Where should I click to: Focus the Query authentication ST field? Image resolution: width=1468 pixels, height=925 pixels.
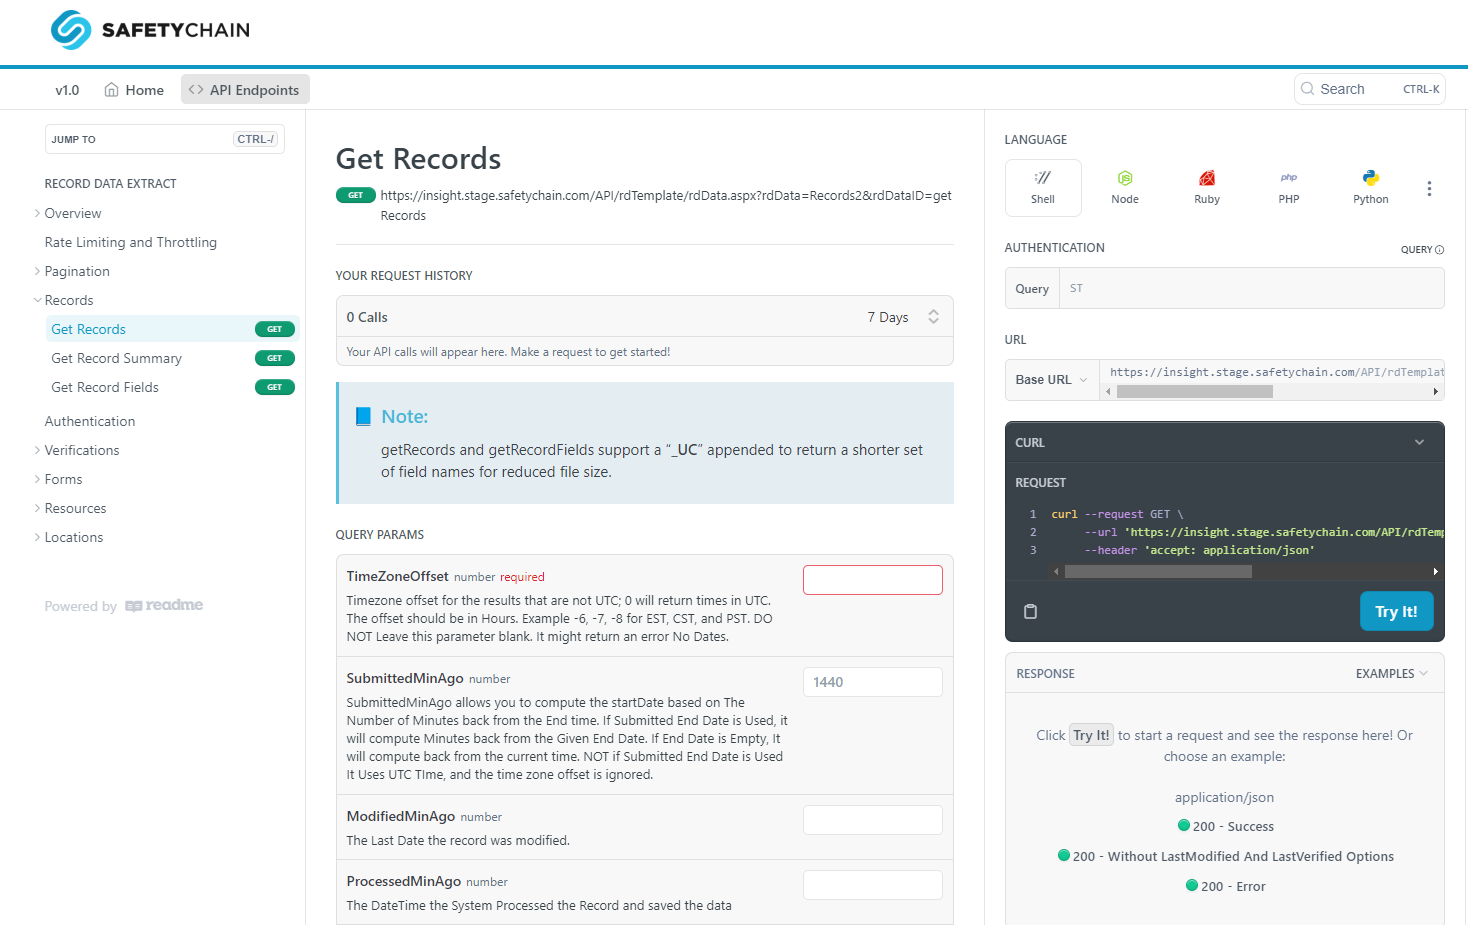point(1251,288)
